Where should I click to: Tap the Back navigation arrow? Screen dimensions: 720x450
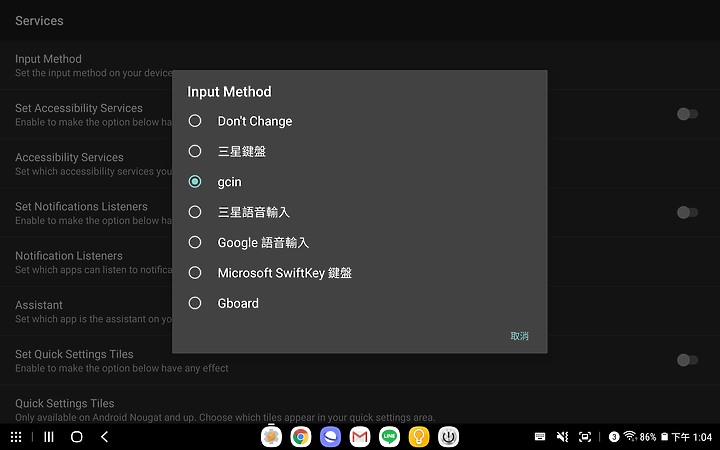[105, 437]
